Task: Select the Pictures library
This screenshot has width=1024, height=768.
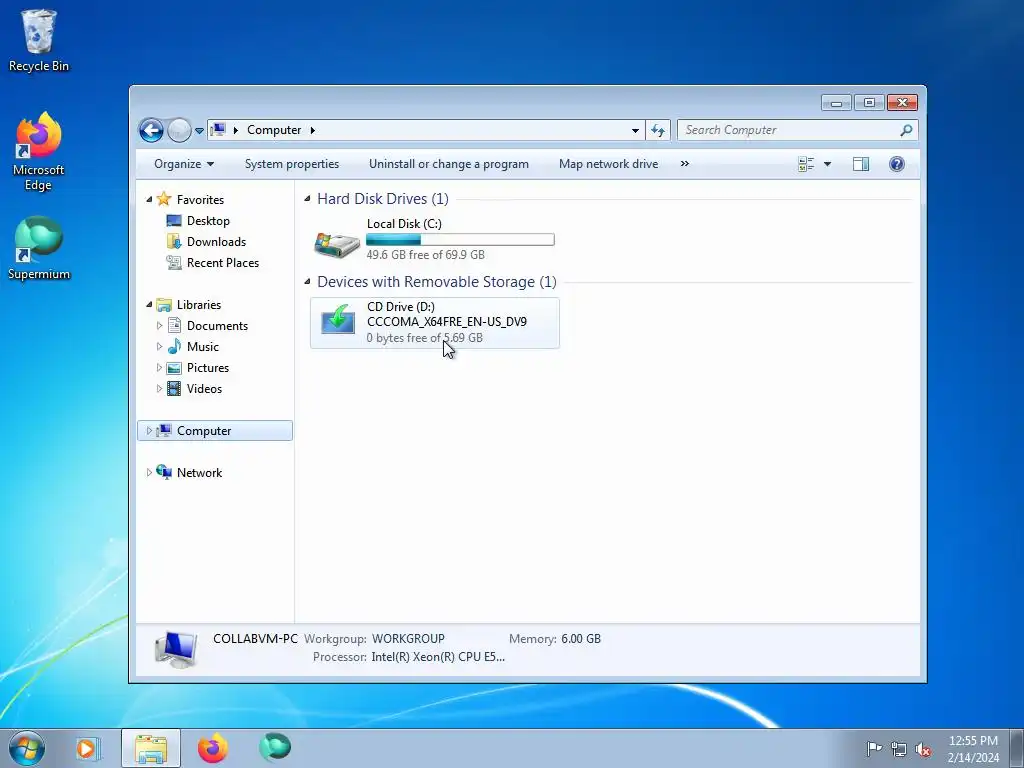Action: pyautogui.click(x=208, y=368)
